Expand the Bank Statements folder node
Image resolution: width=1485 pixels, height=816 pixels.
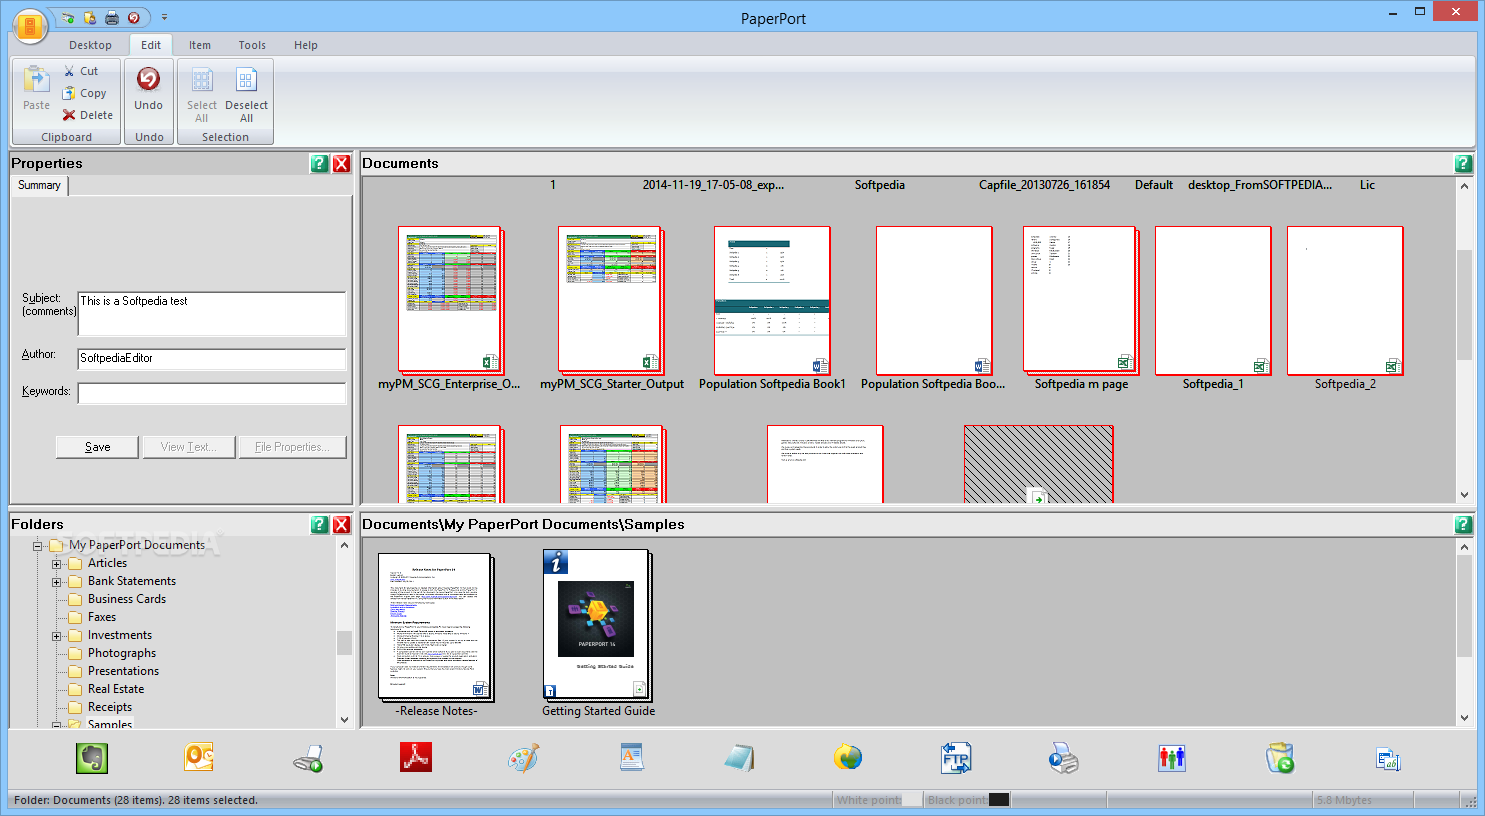57,582
